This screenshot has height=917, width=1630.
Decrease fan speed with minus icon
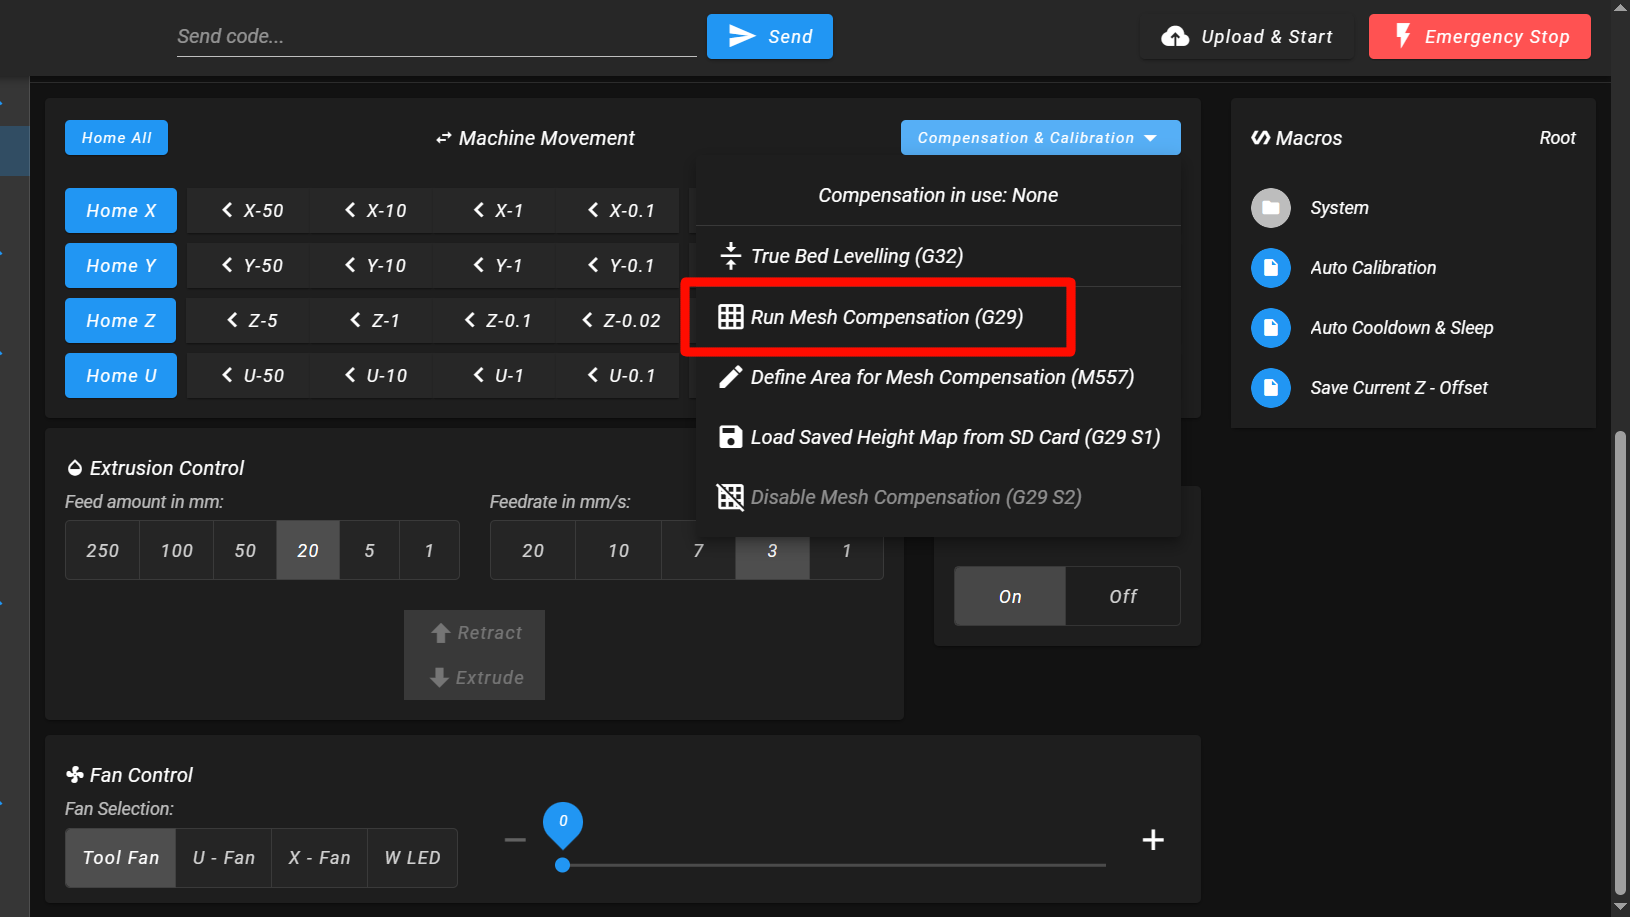click(x=515, y=840)
